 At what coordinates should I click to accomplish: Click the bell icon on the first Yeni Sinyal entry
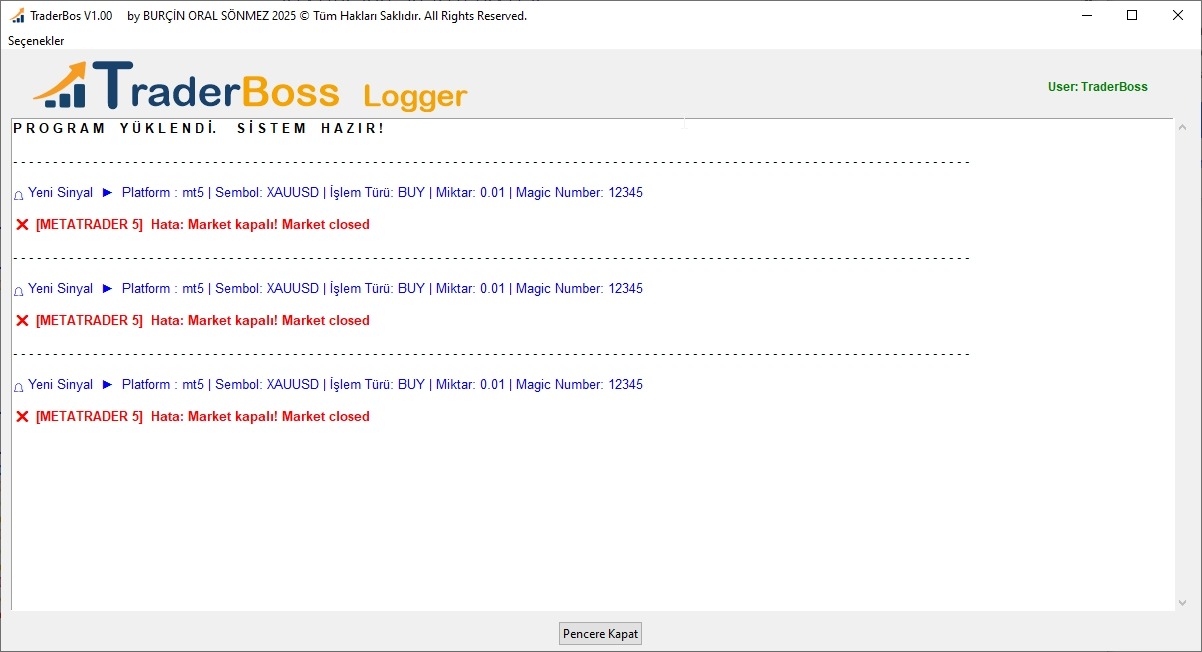point(18,192)
